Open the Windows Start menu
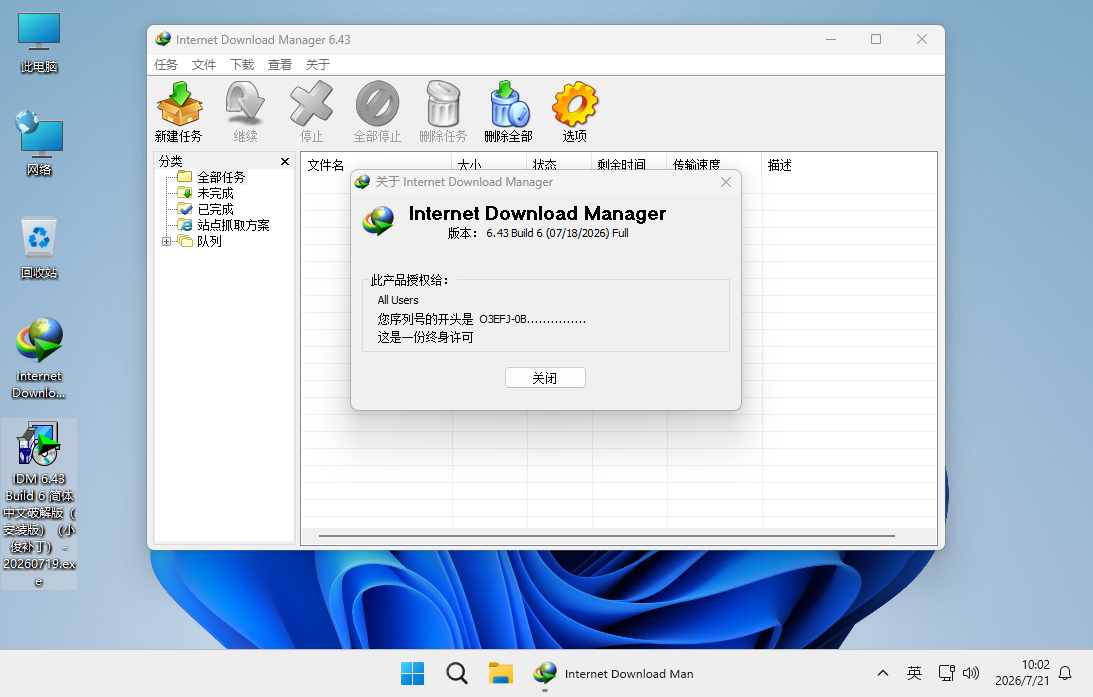 click(413, 673)
